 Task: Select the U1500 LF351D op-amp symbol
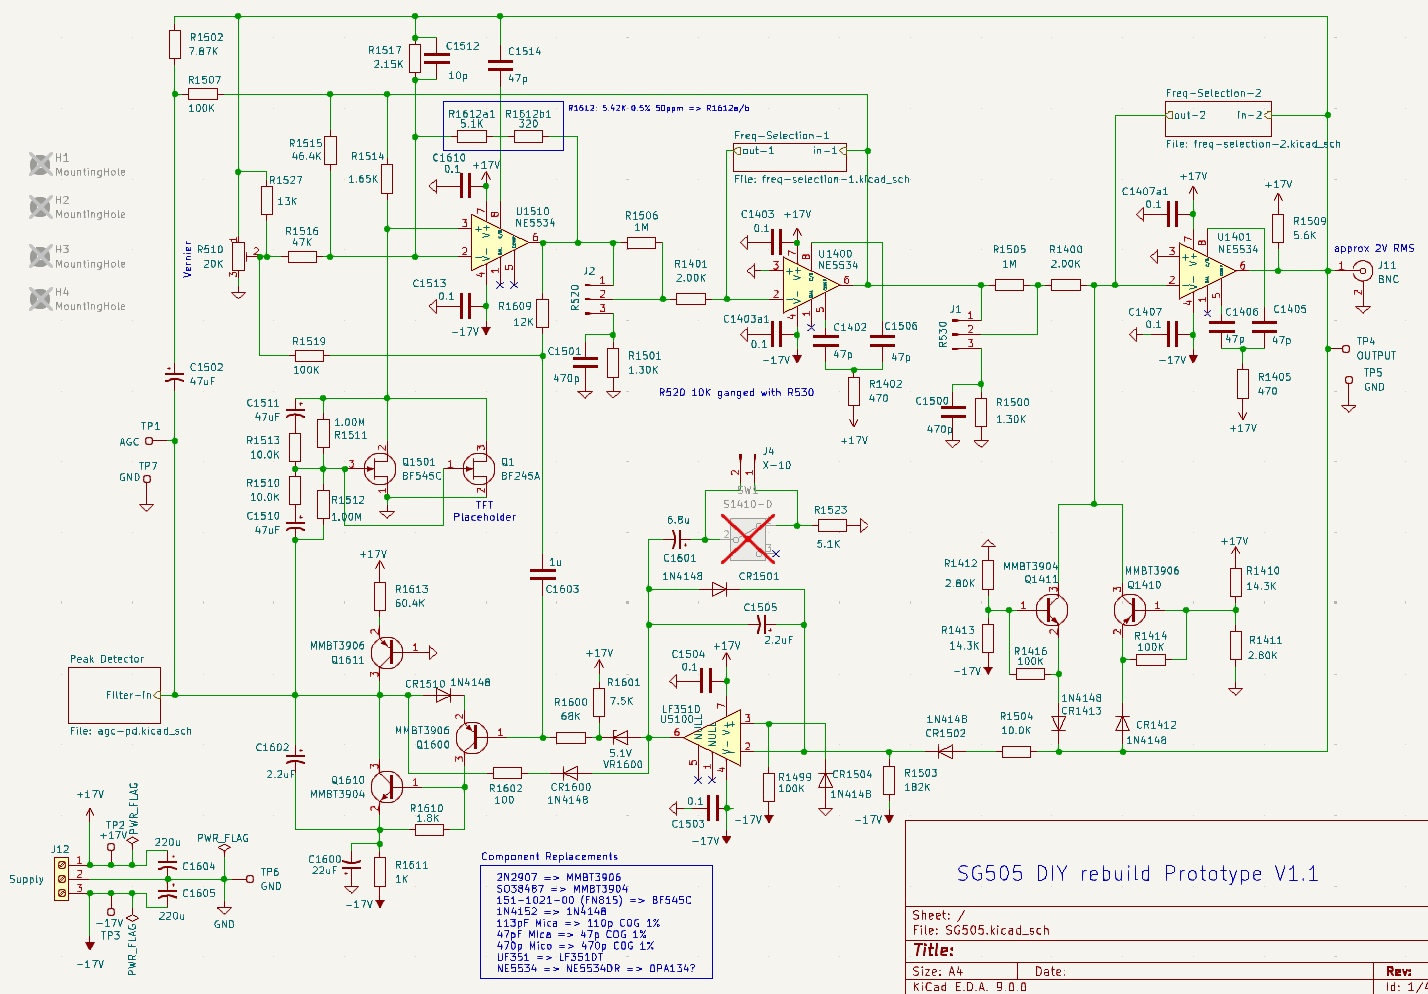tap(713, 738)
